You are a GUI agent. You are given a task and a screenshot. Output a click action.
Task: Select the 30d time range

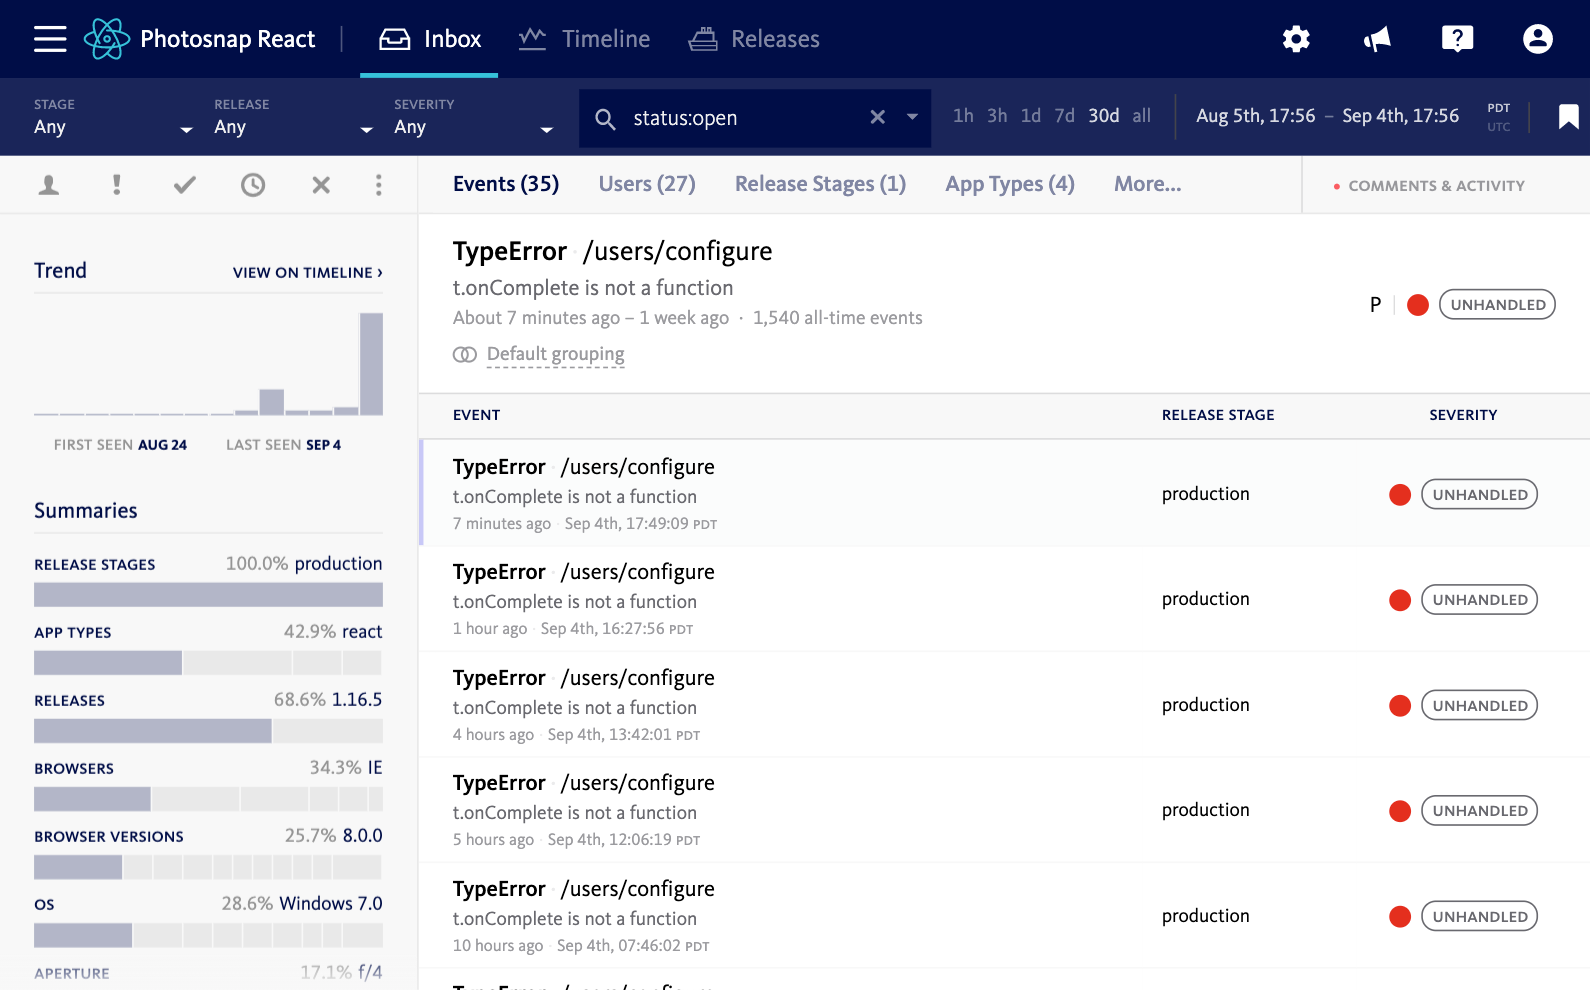click(1104, 116)
